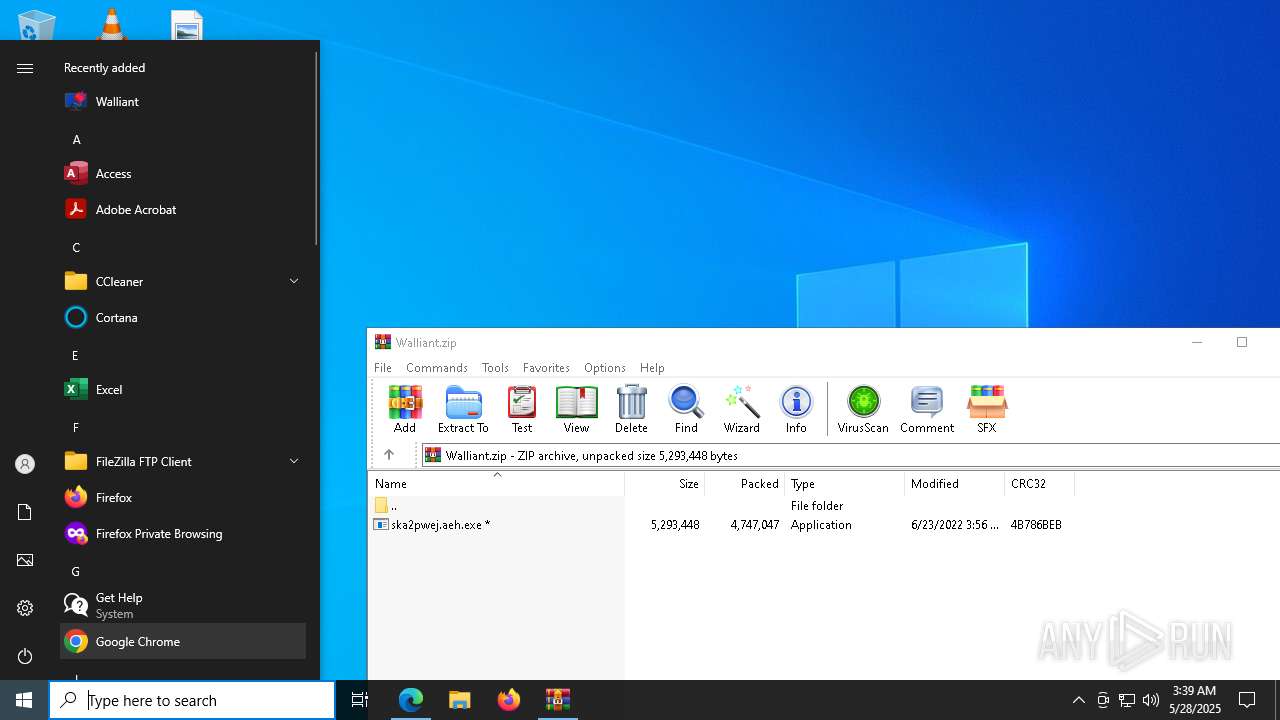The width and height of the screenshot is (1280, 720).
Task: Open the File menu in WinRAR
Action: point(383,368)
